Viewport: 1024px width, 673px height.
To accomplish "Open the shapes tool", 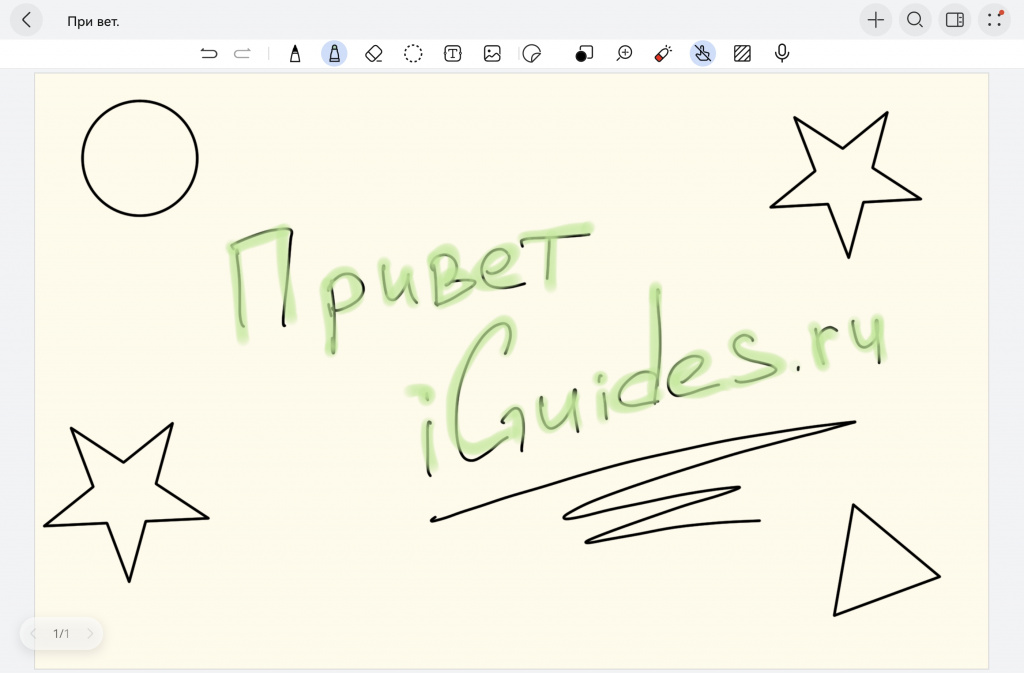I will [x=584, y=54].
